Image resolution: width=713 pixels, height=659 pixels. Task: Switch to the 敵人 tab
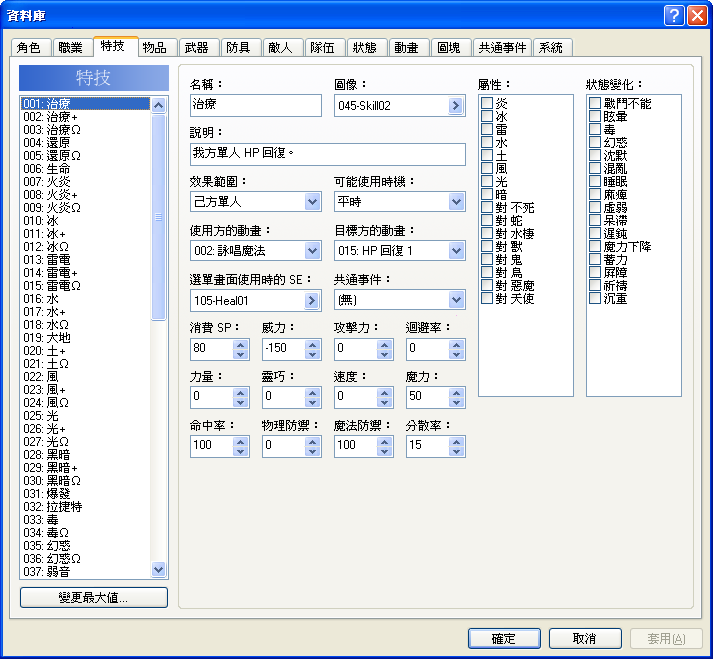281,48
